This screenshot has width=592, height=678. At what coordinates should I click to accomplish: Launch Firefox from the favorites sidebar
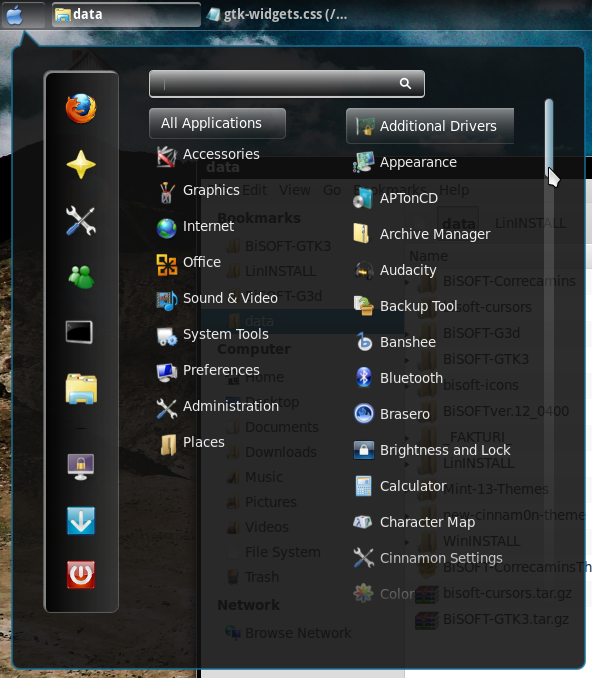tap(81, 109)
